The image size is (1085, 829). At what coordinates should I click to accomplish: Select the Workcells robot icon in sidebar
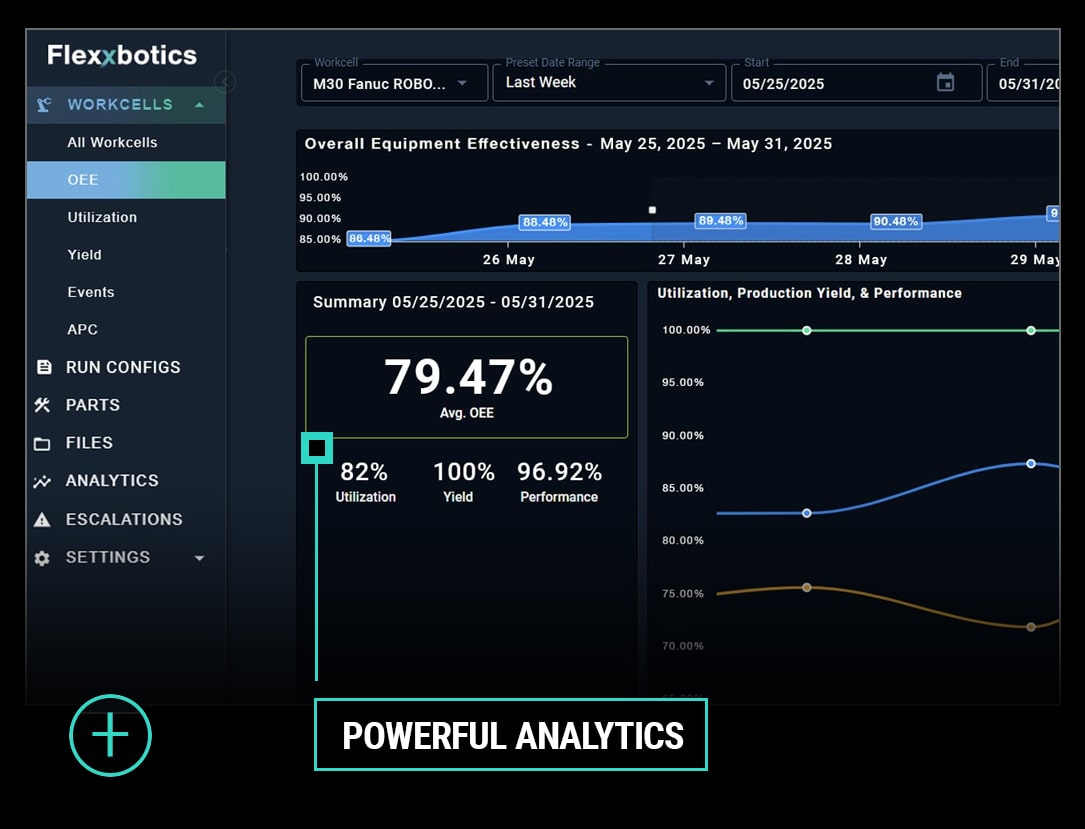pyautogui.click(x=43, y=104)
